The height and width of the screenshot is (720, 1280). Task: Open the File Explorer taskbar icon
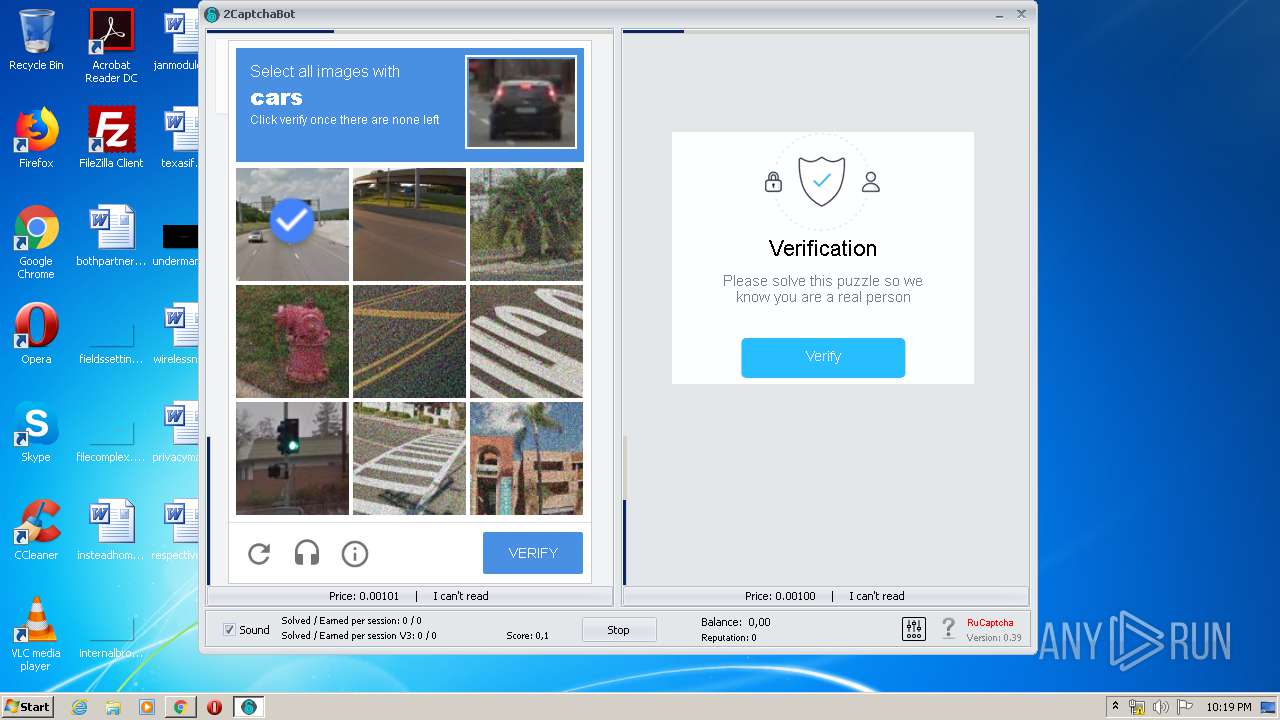(x=113, y=707)
